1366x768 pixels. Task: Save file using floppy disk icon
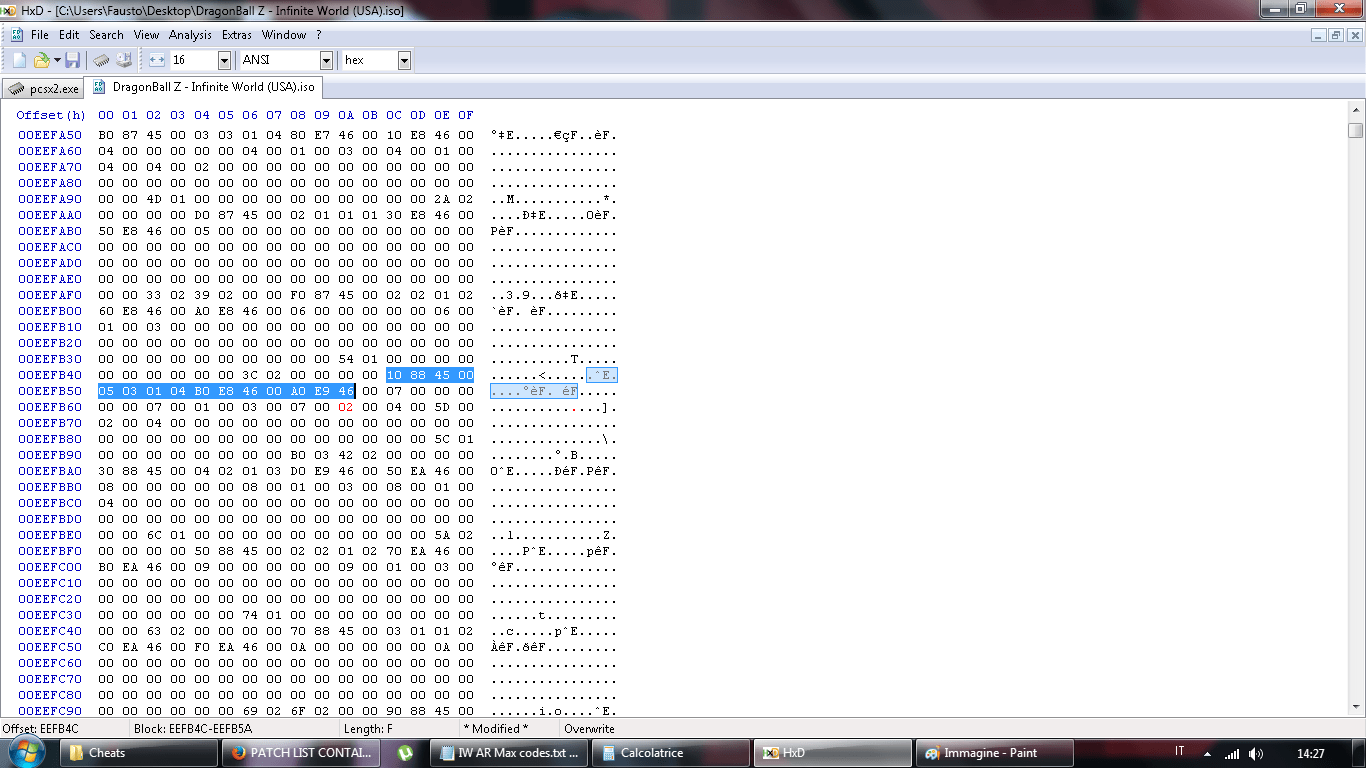point(73,60)
